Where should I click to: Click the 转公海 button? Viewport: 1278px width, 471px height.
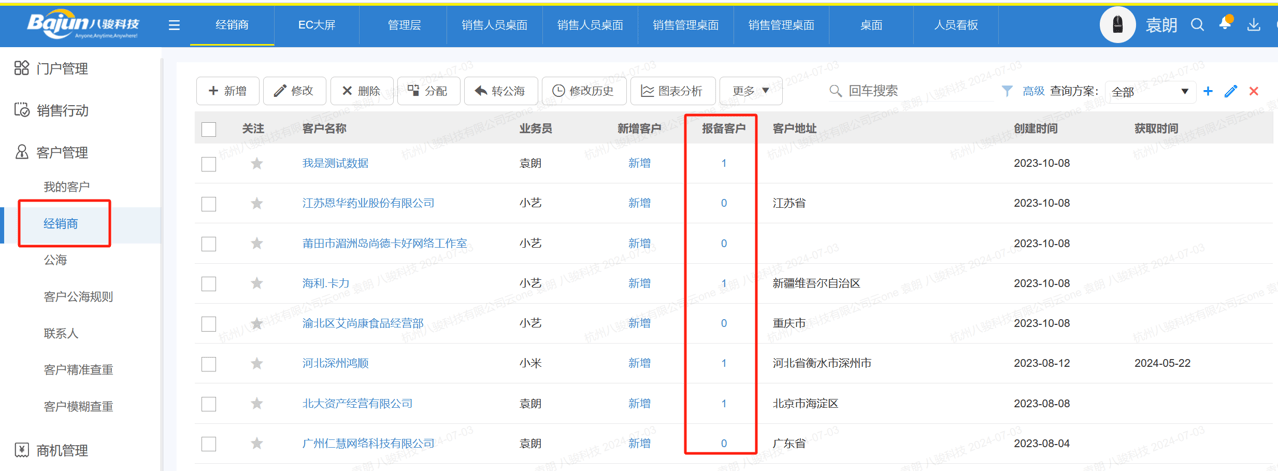point(501,91)
